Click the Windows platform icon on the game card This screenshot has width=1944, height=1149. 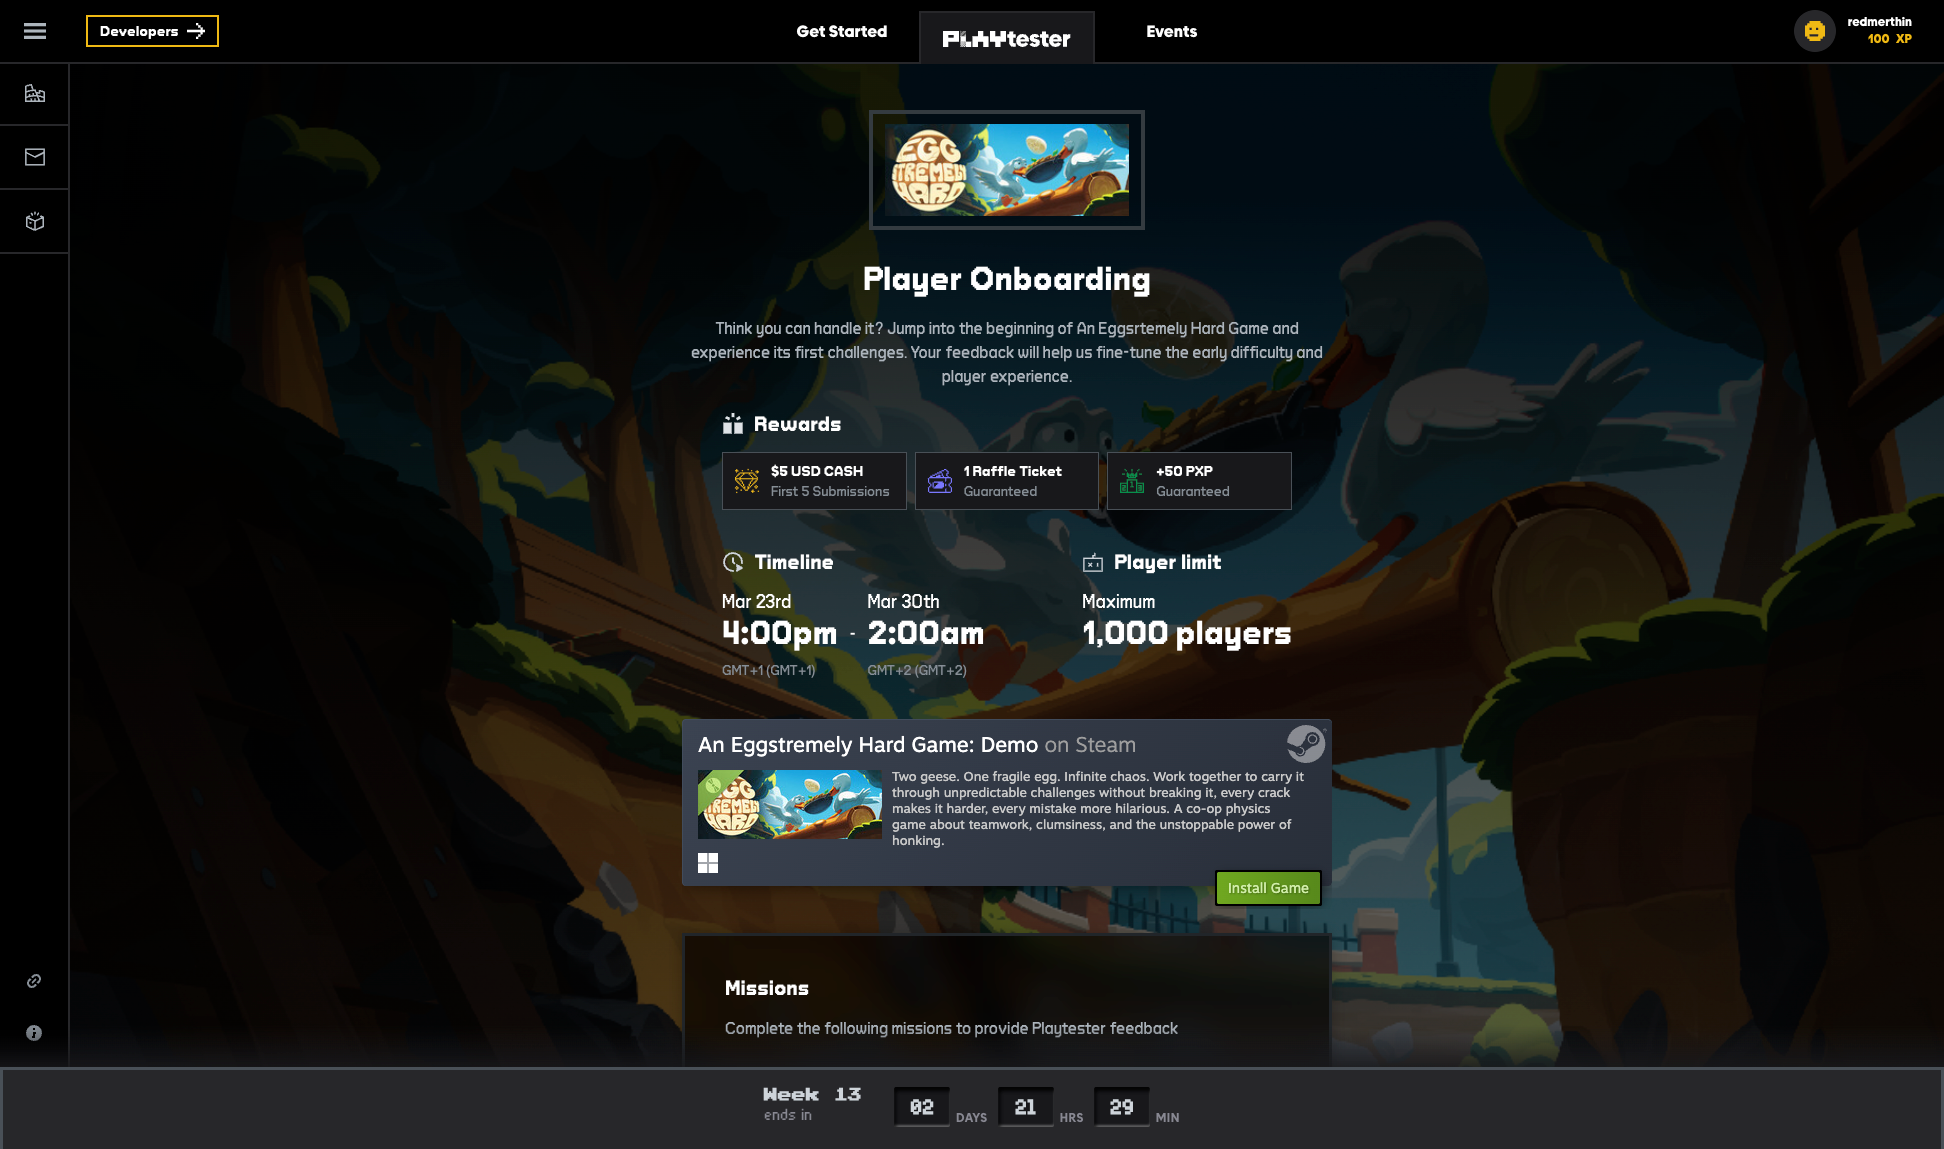(x=708, y=862)
